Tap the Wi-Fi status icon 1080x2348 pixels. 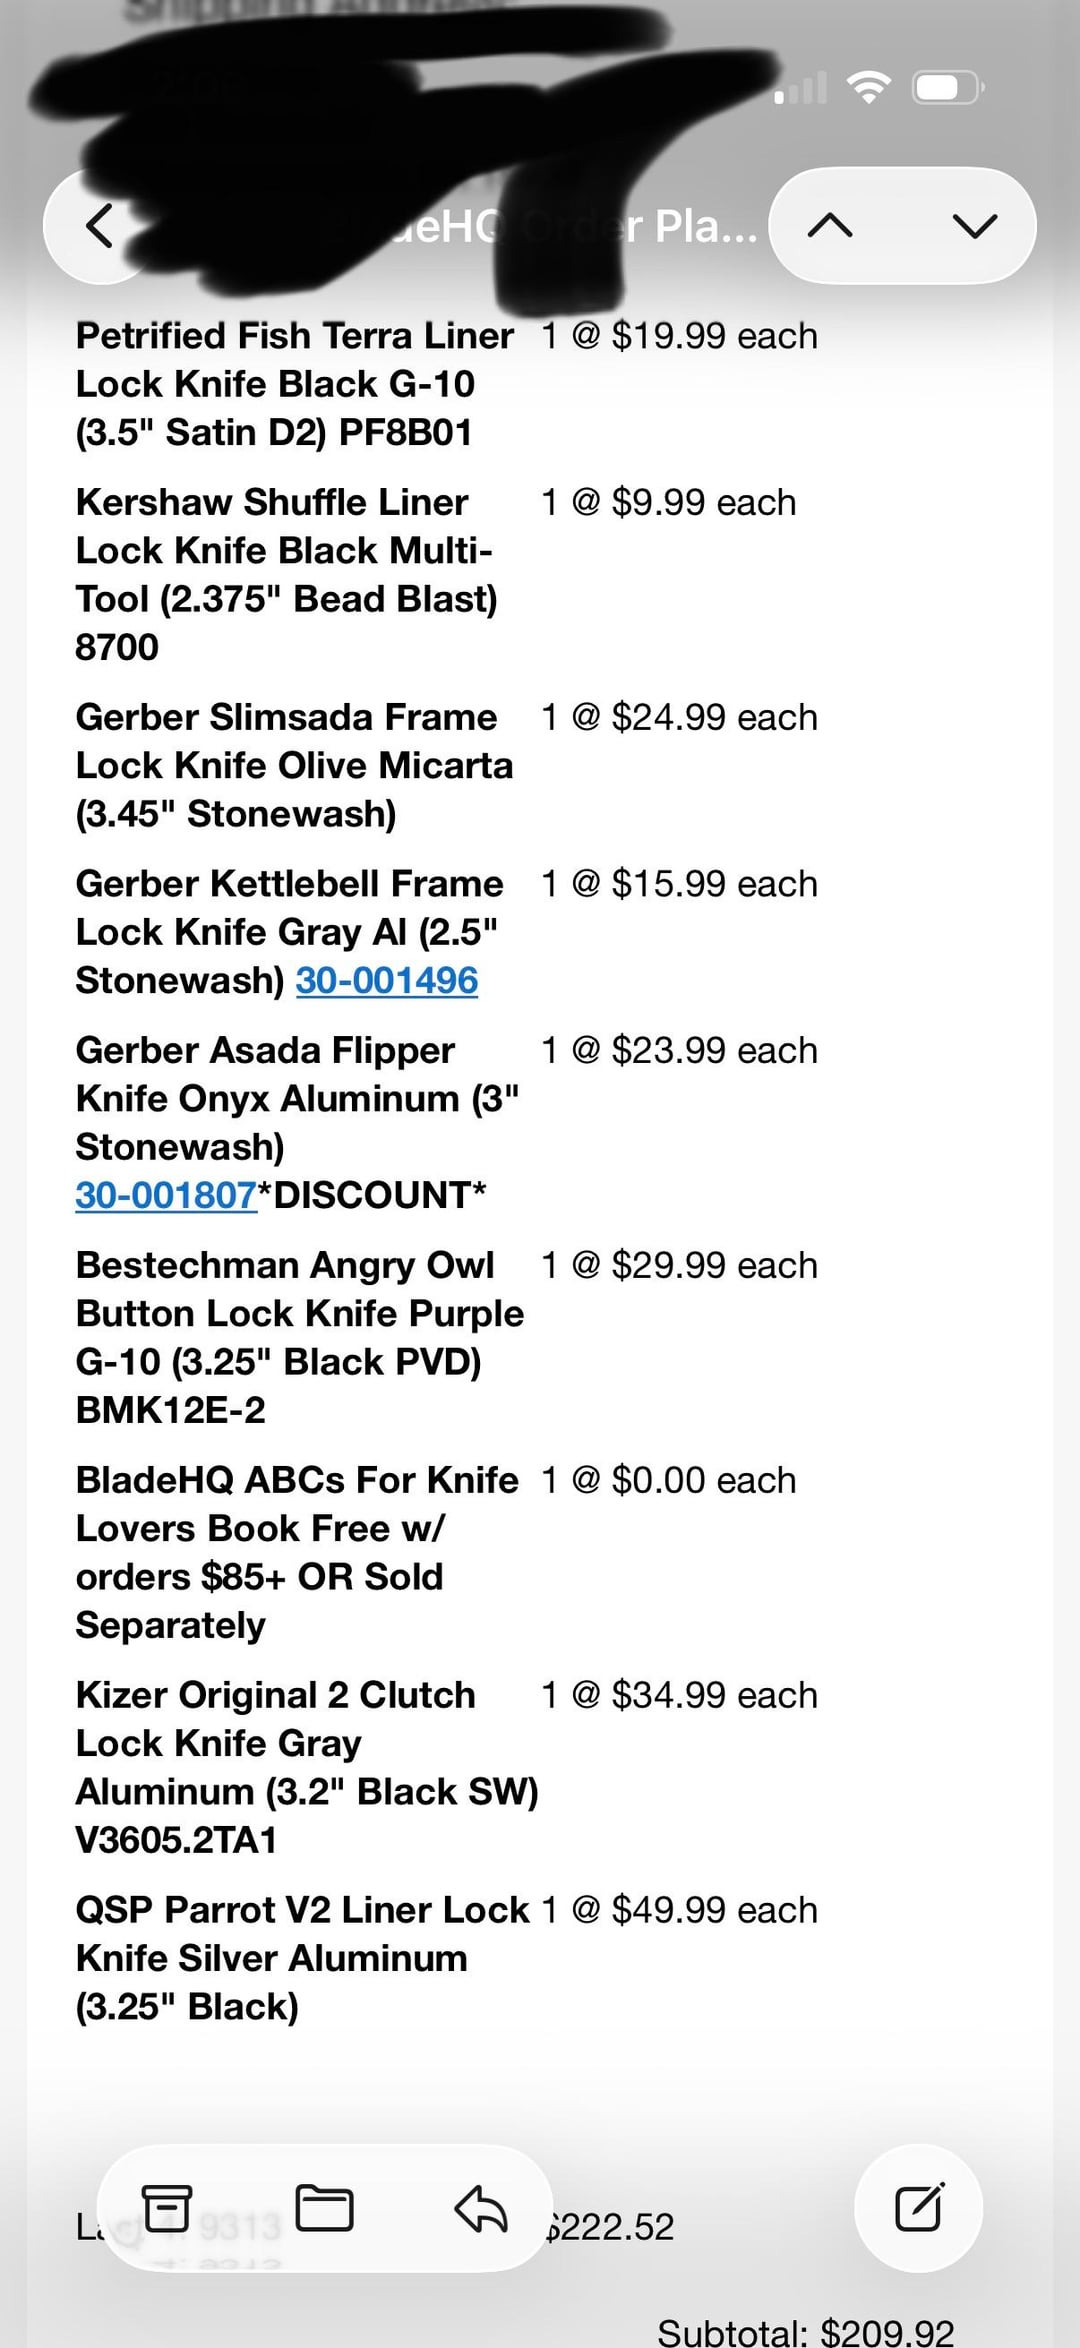[868, 89]
